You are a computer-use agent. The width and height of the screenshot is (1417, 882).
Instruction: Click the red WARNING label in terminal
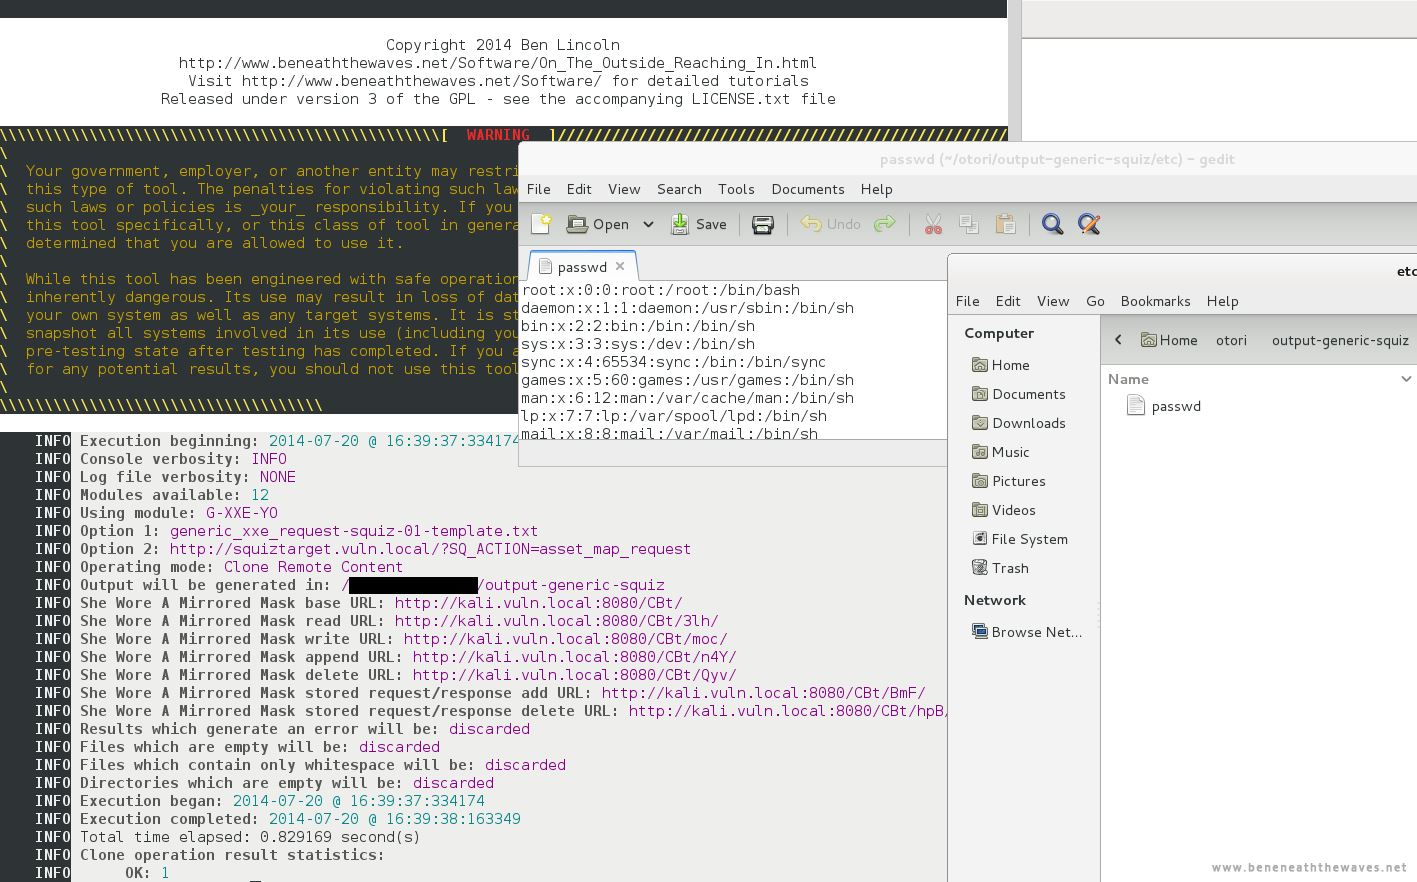pos(498,135)
